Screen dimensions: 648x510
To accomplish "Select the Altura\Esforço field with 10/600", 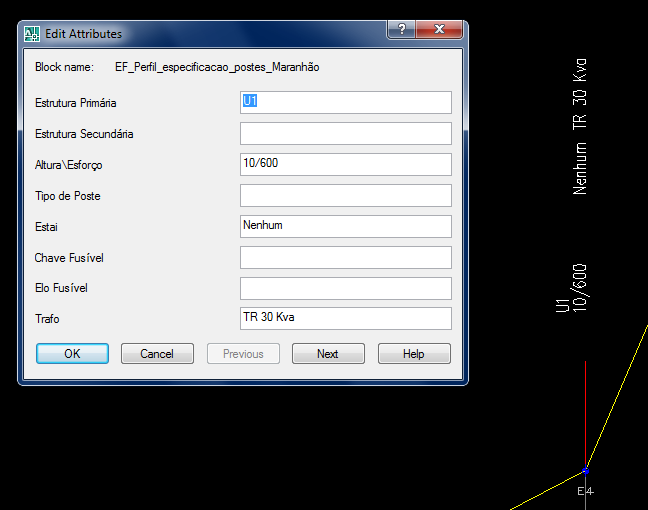I will click(x=346, y=164).
